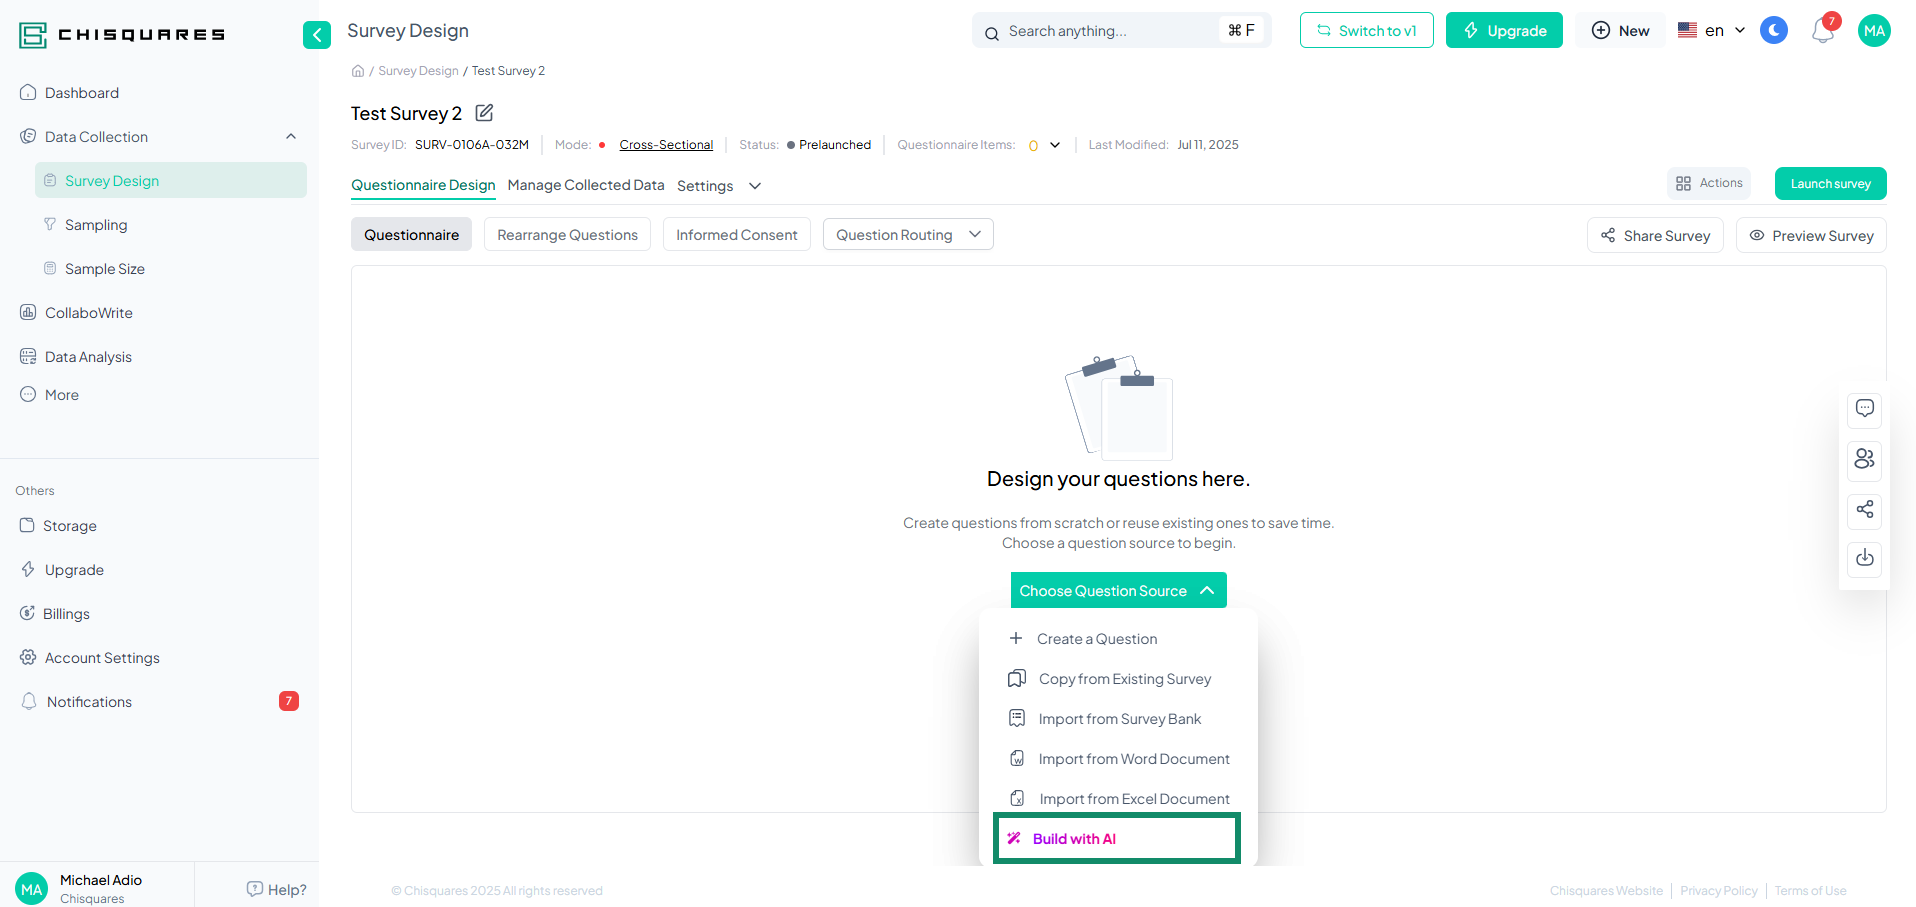
Task: Open the collaborators icon on right panel
Action: click(1864, 459)
